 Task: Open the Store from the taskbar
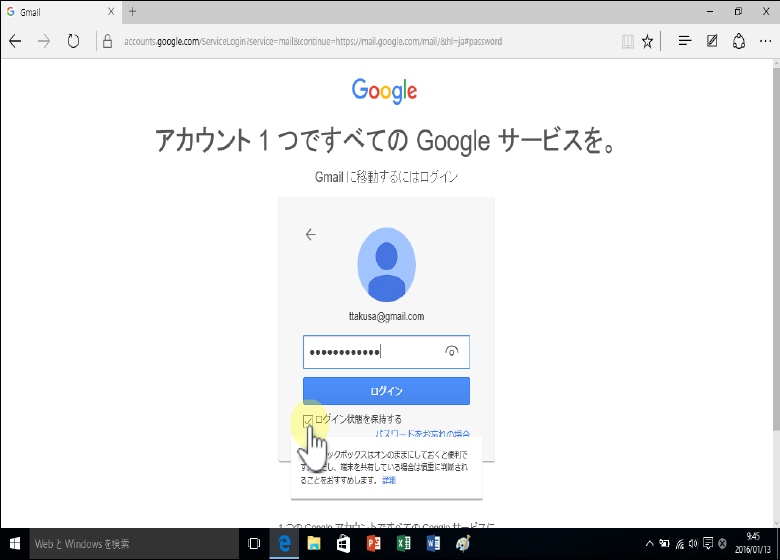(x=343, y=544)
